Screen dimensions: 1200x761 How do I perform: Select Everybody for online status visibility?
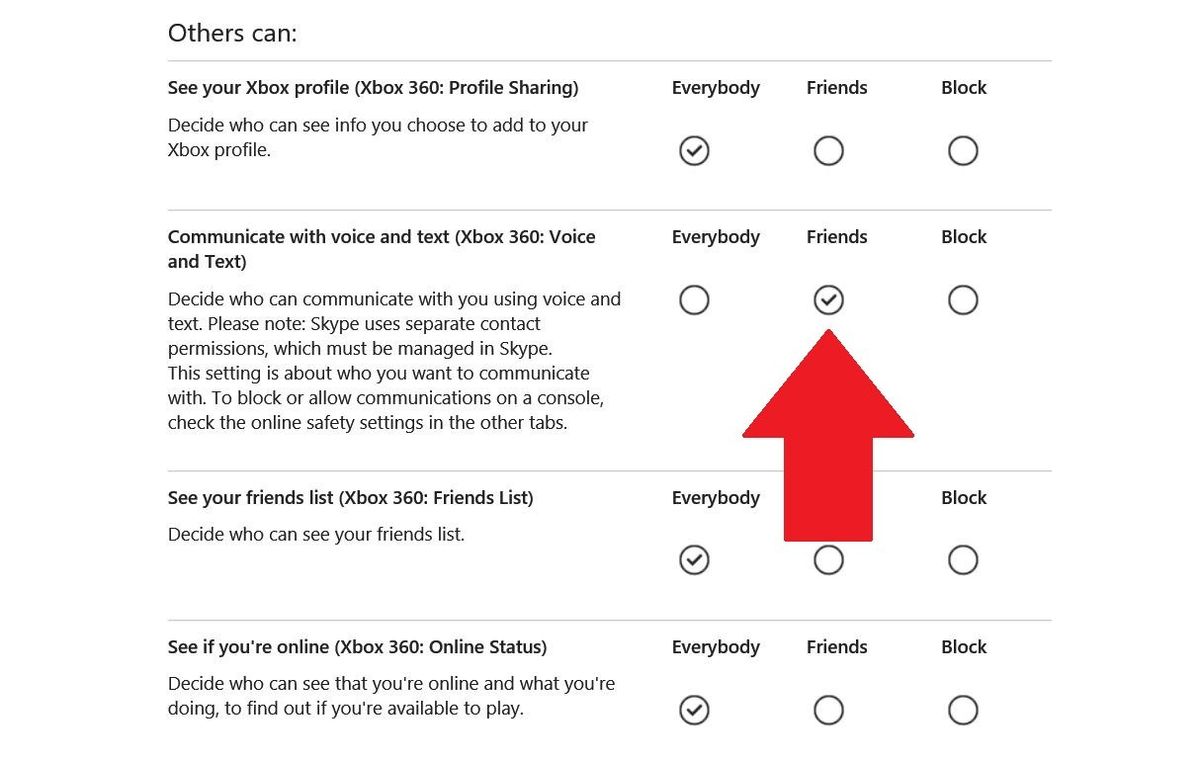(694, 710)
